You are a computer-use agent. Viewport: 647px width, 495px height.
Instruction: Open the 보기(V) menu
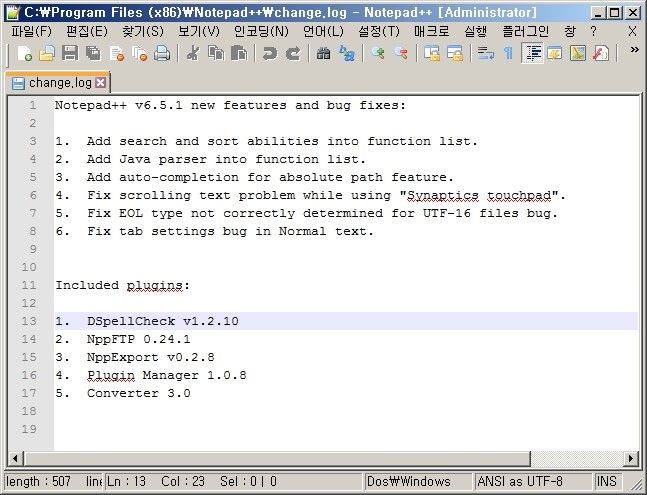(x=199, y=31)
